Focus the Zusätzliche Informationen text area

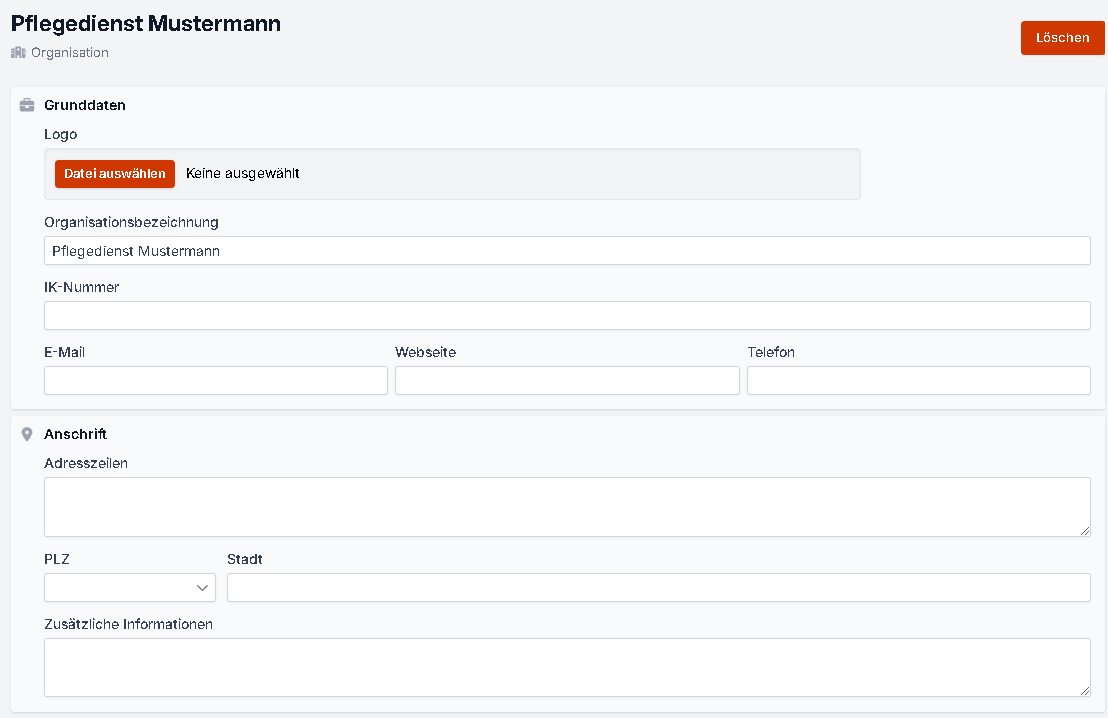pos(567,667)
